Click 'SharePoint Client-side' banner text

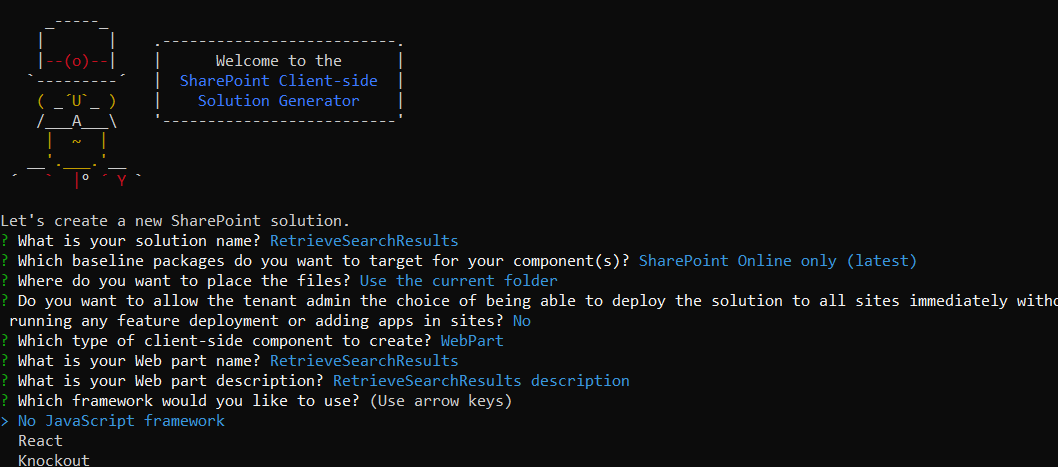[279, 81]
